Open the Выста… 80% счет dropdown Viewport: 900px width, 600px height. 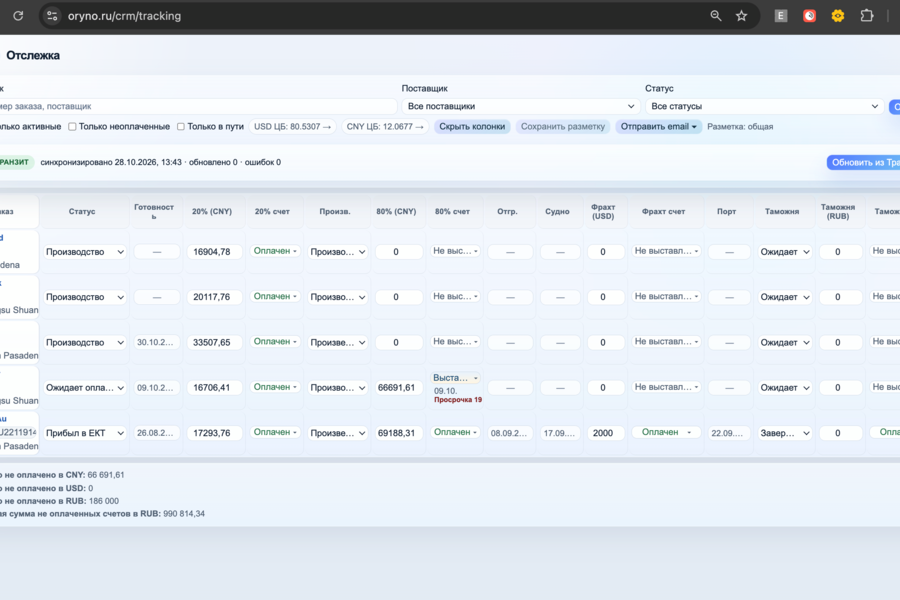456,378
